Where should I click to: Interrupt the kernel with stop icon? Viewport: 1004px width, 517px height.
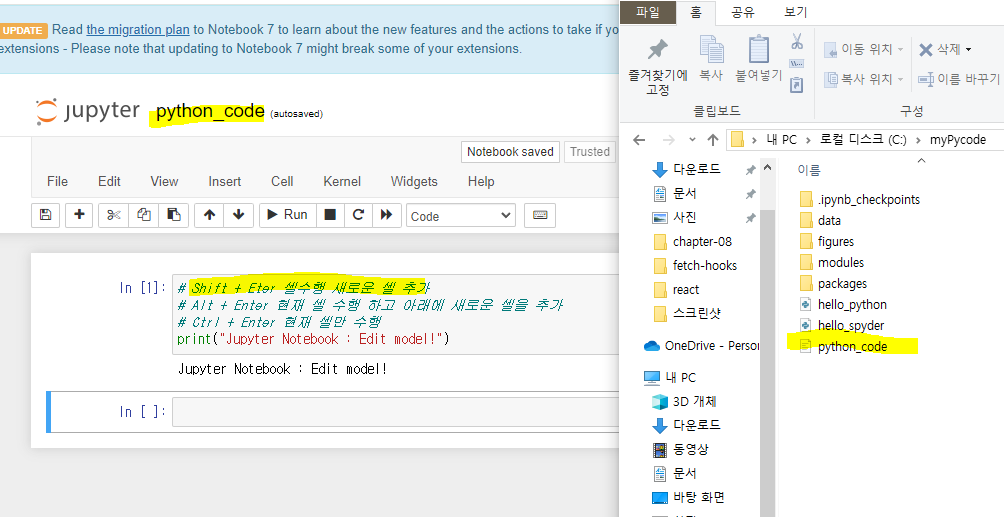point(330,215)
